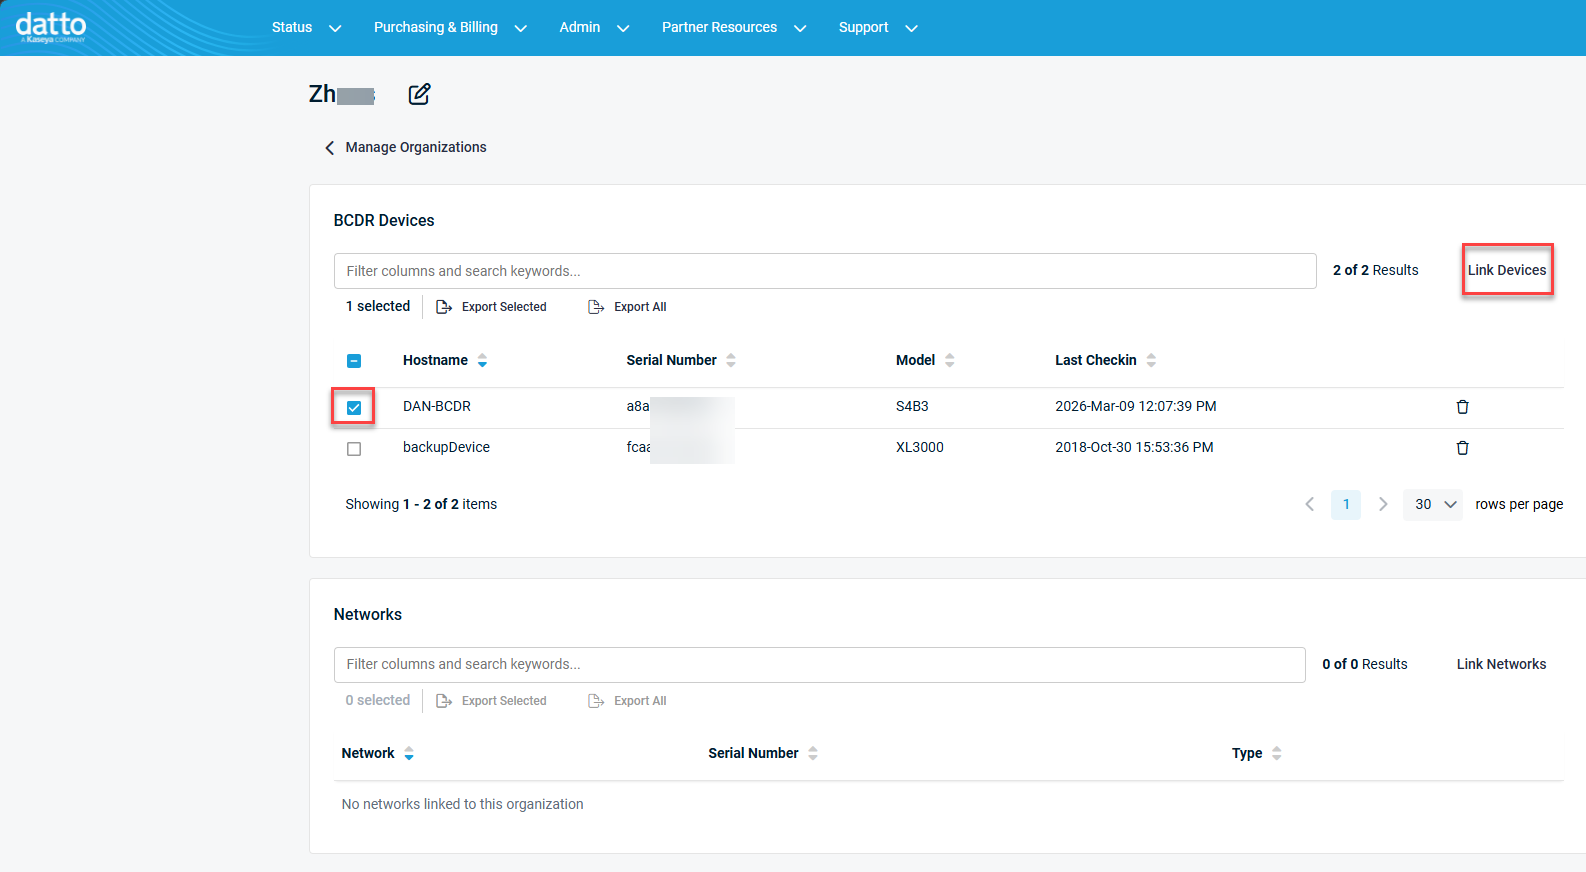Select the backupDevice checkbox
Viewport: 1586px width, 872px height.
click(354, 449)
